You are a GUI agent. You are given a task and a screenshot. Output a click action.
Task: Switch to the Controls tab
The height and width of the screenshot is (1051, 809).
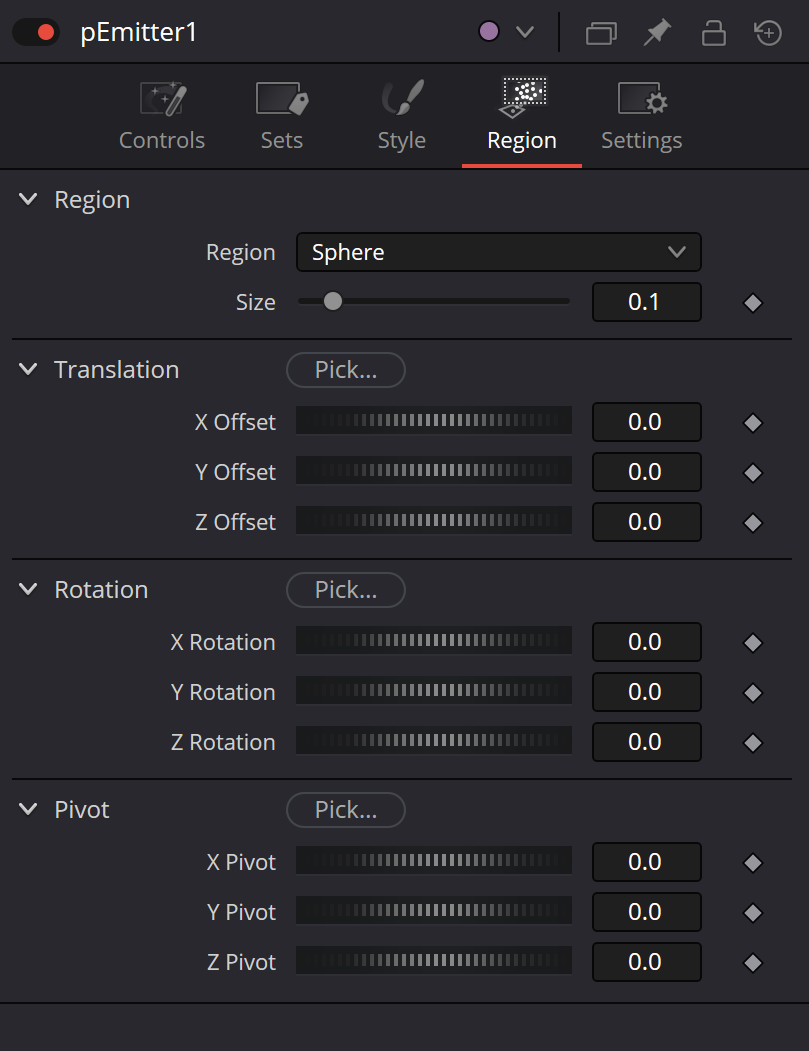point(162,117)
